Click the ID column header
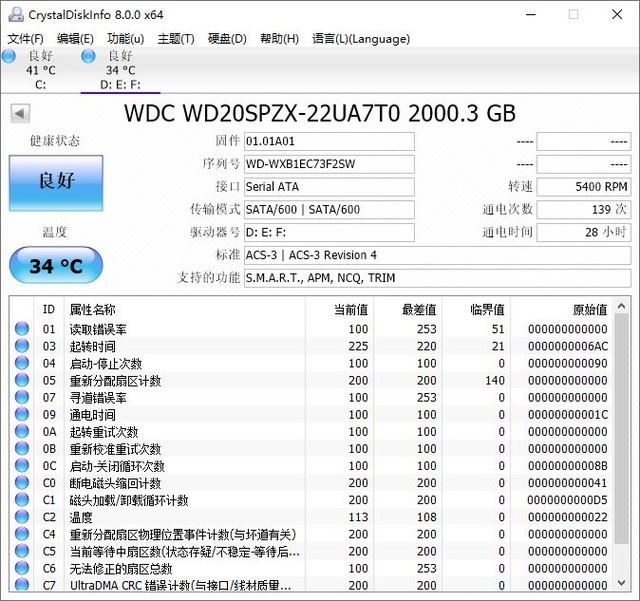 (49, 309)
